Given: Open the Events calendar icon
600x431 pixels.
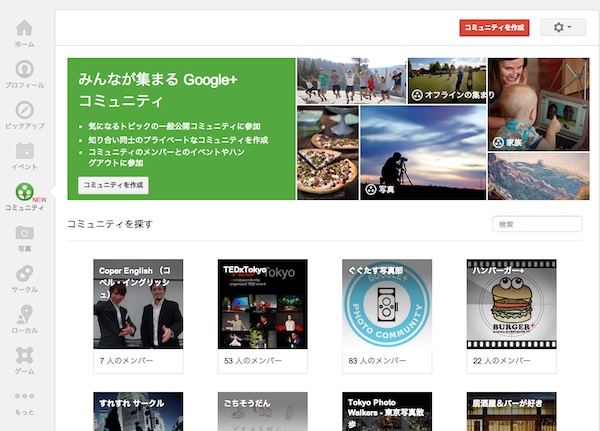Looking at the screenshot, I should 25,151.
